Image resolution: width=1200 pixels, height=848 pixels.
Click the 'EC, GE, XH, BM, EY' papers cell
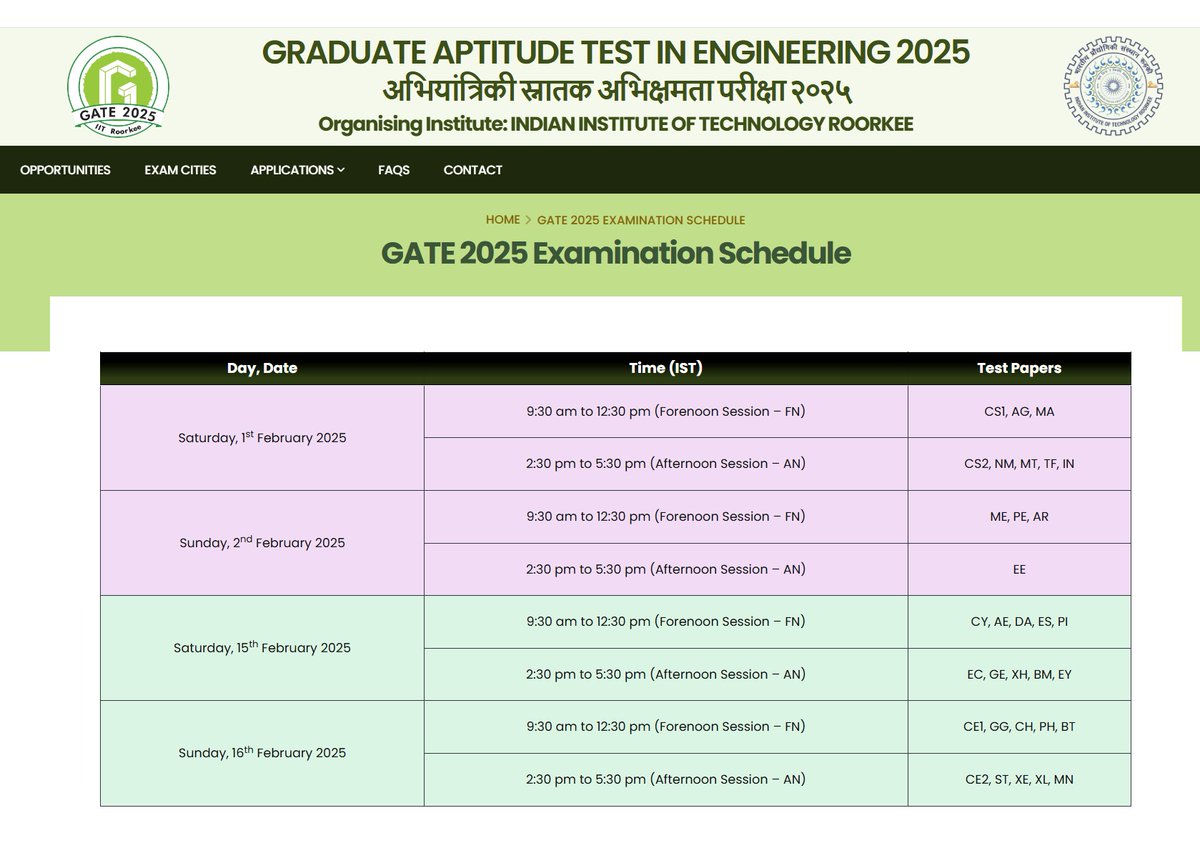(x=1019, y=674)
